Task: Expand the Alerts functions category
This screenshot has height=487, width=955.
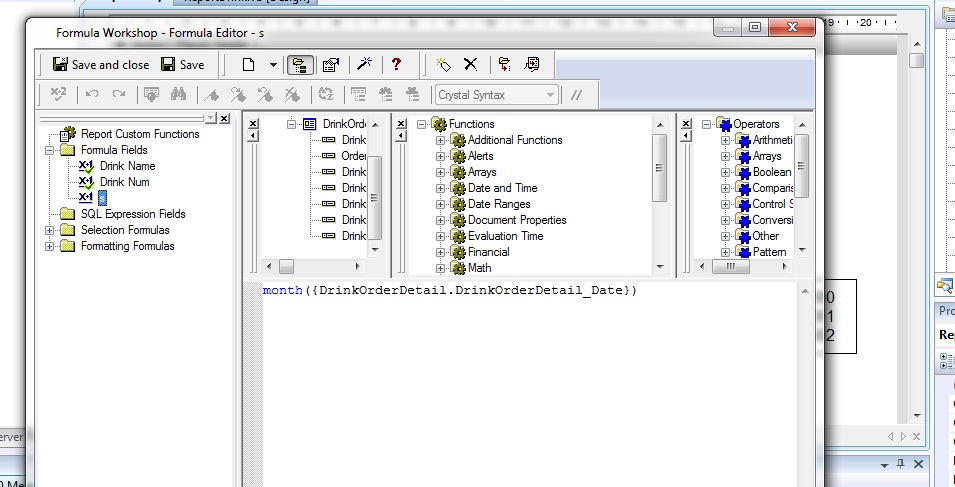Action: coord(440,156)
